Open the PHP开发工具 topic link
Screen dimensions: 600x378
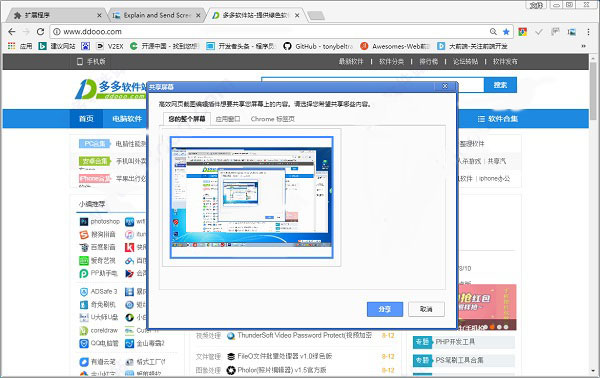[x=455, y=342]
